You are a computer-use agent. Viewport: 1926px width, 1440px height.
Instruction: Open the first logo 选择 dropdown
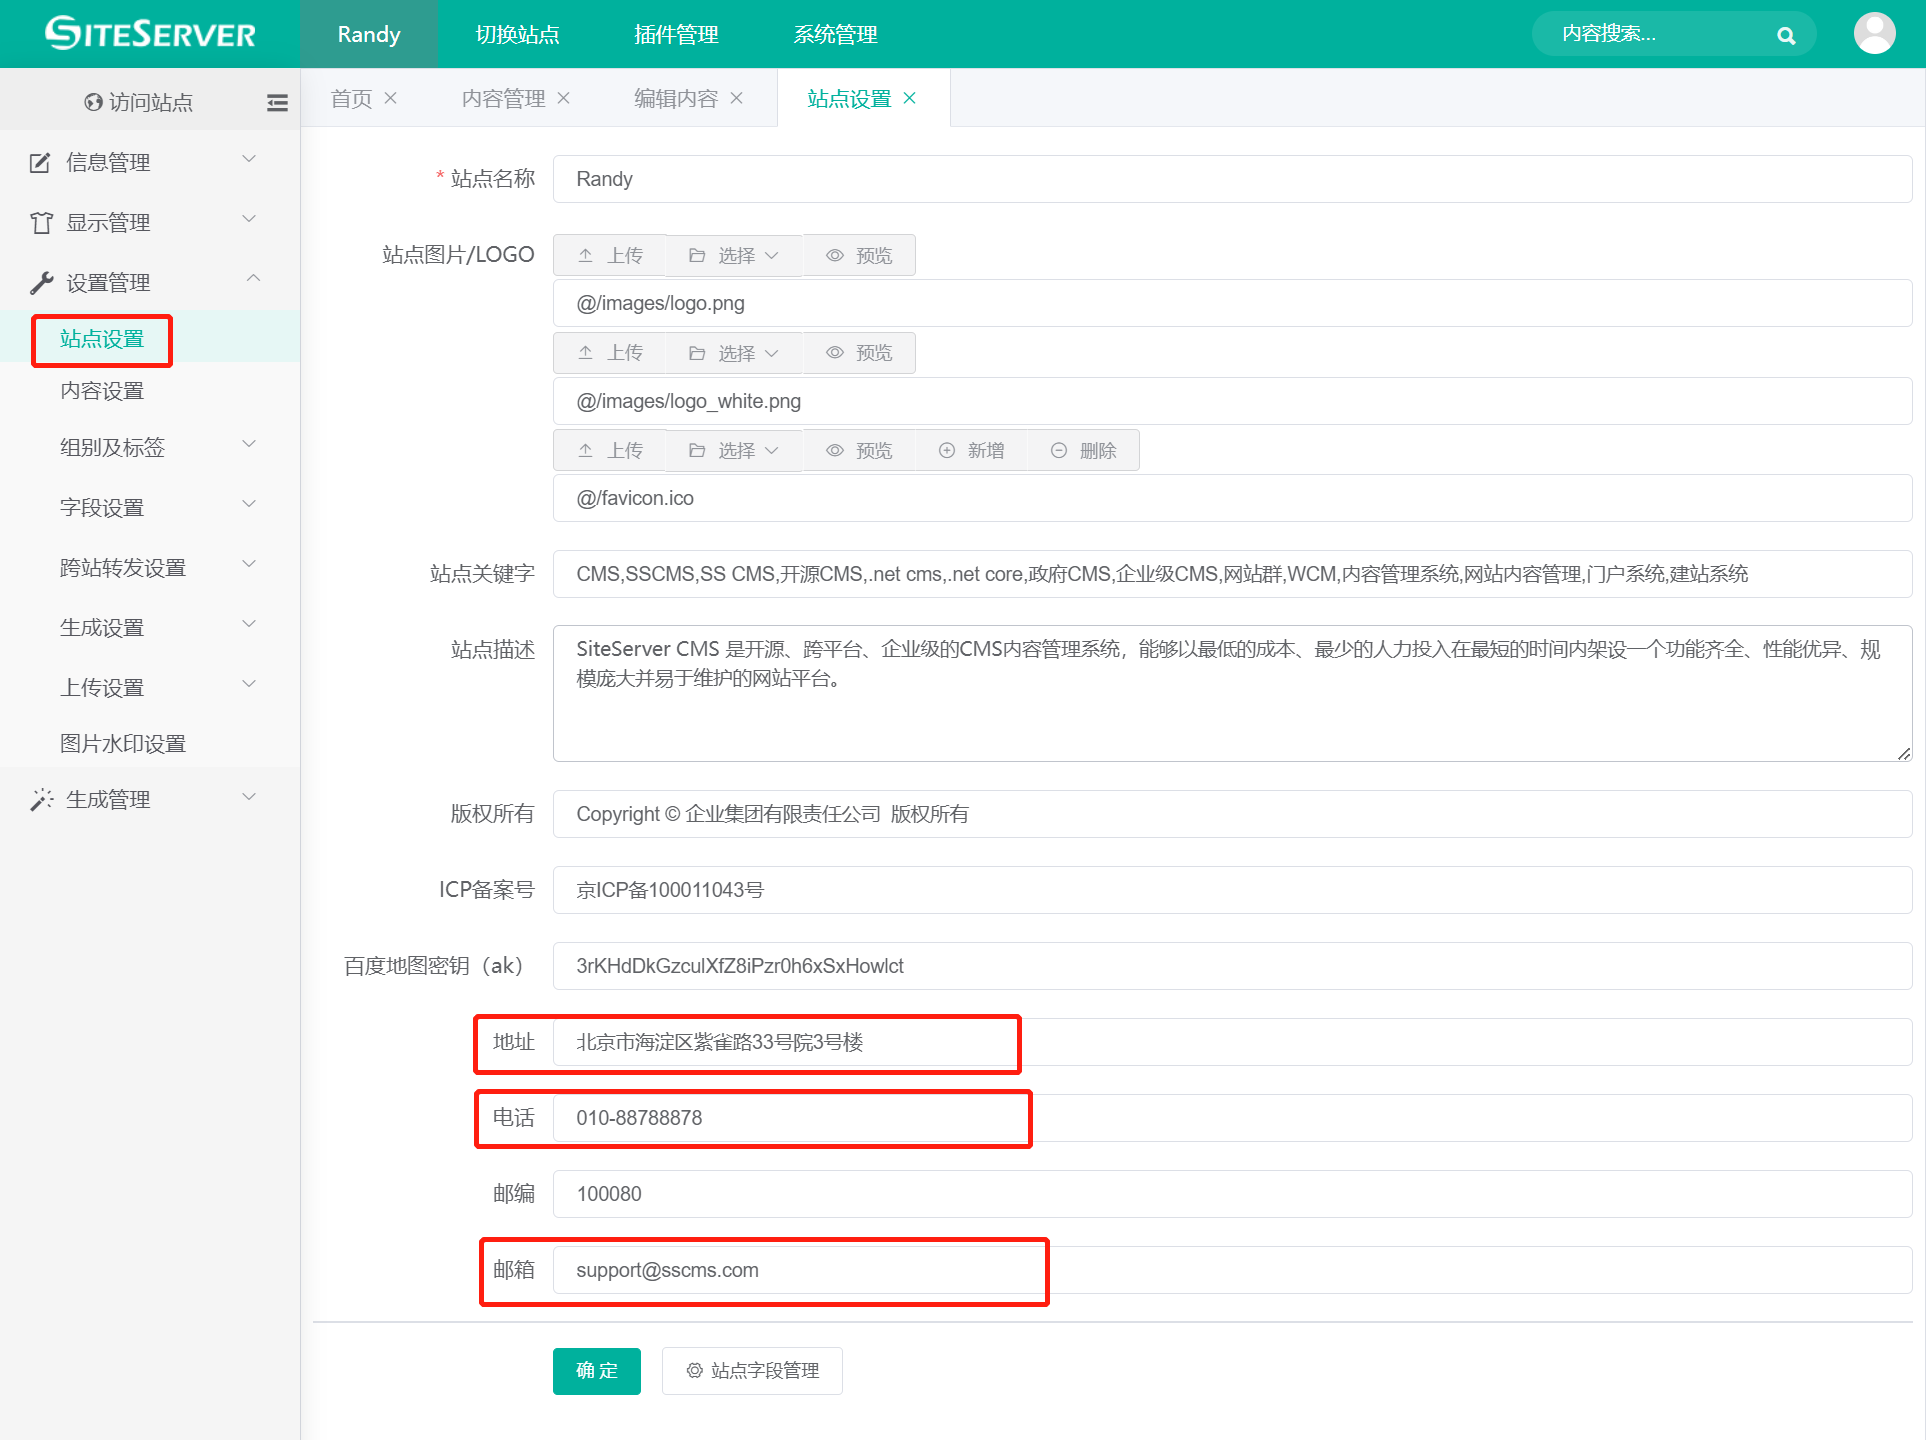pyautogui.click(x=733, y=256)
